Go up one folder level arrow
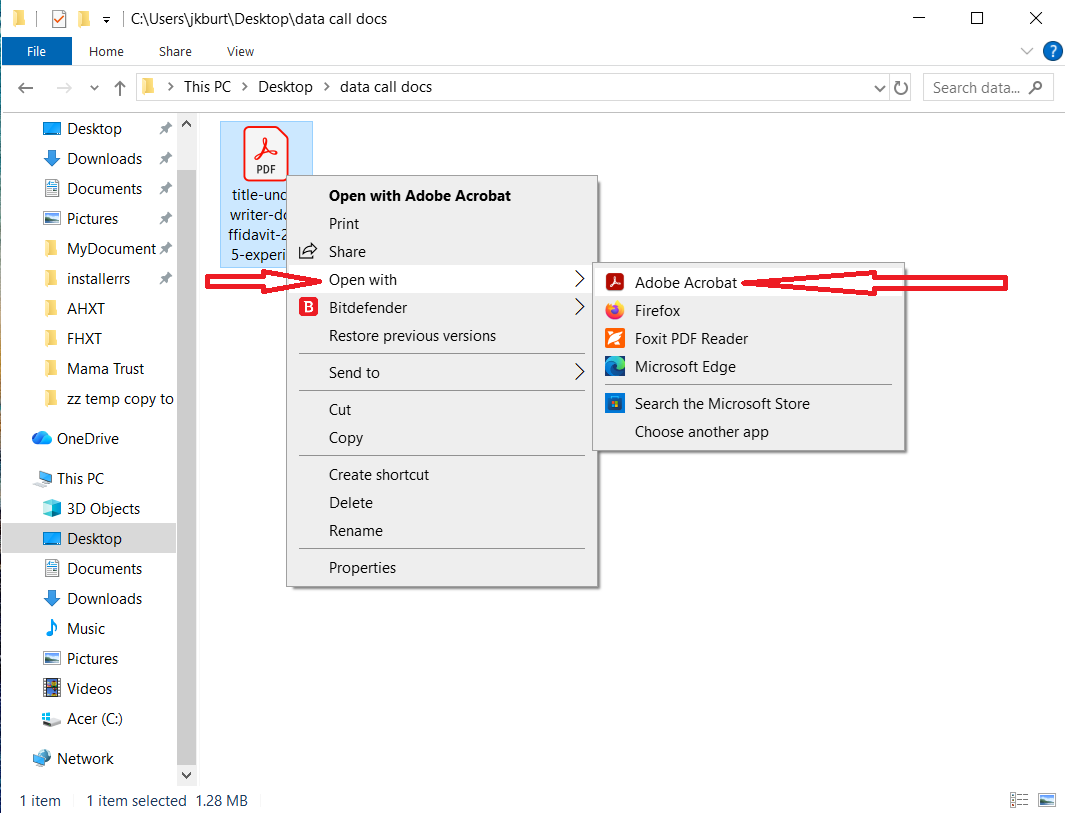 120,88
